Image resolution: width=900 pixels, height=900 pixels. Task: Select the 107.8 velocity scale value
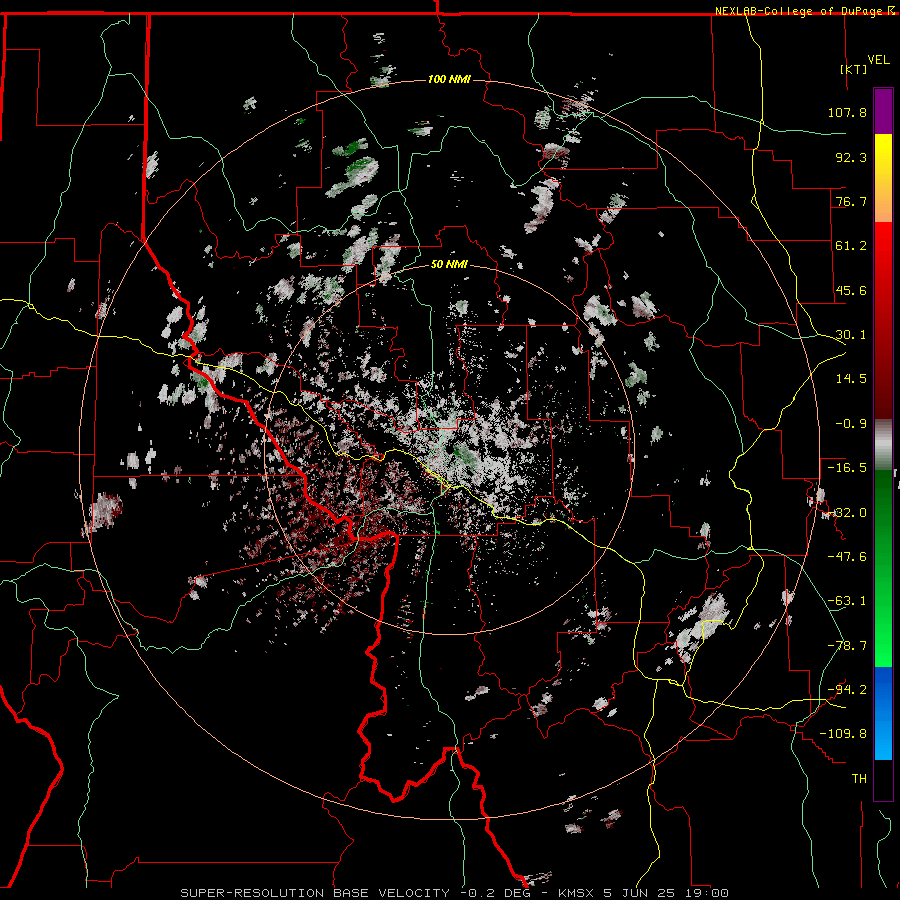847,112
